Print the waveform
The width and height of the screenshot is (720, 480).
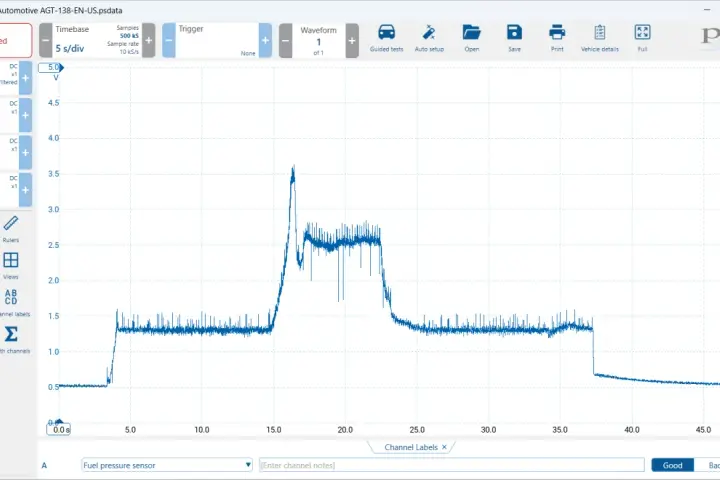pos(557,38)
